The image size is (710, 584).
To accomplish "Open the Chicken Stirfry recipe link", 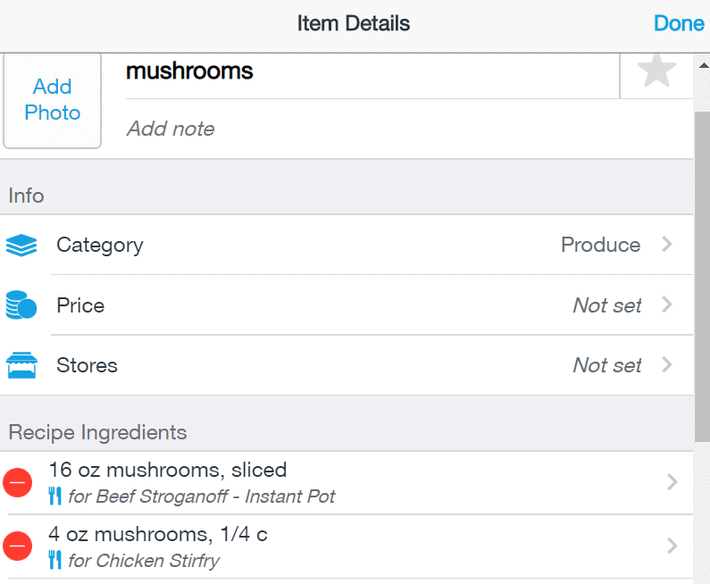I will click(x=144, y=561).
